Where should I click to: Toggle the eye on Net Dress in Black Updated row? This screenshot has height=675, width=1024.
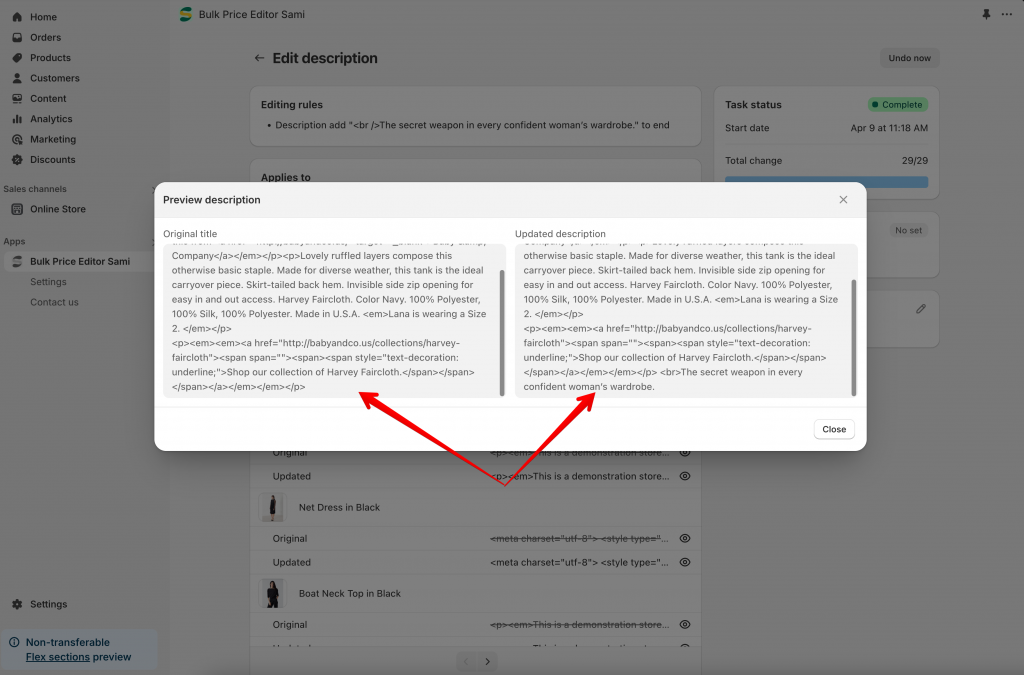(685, 562)
